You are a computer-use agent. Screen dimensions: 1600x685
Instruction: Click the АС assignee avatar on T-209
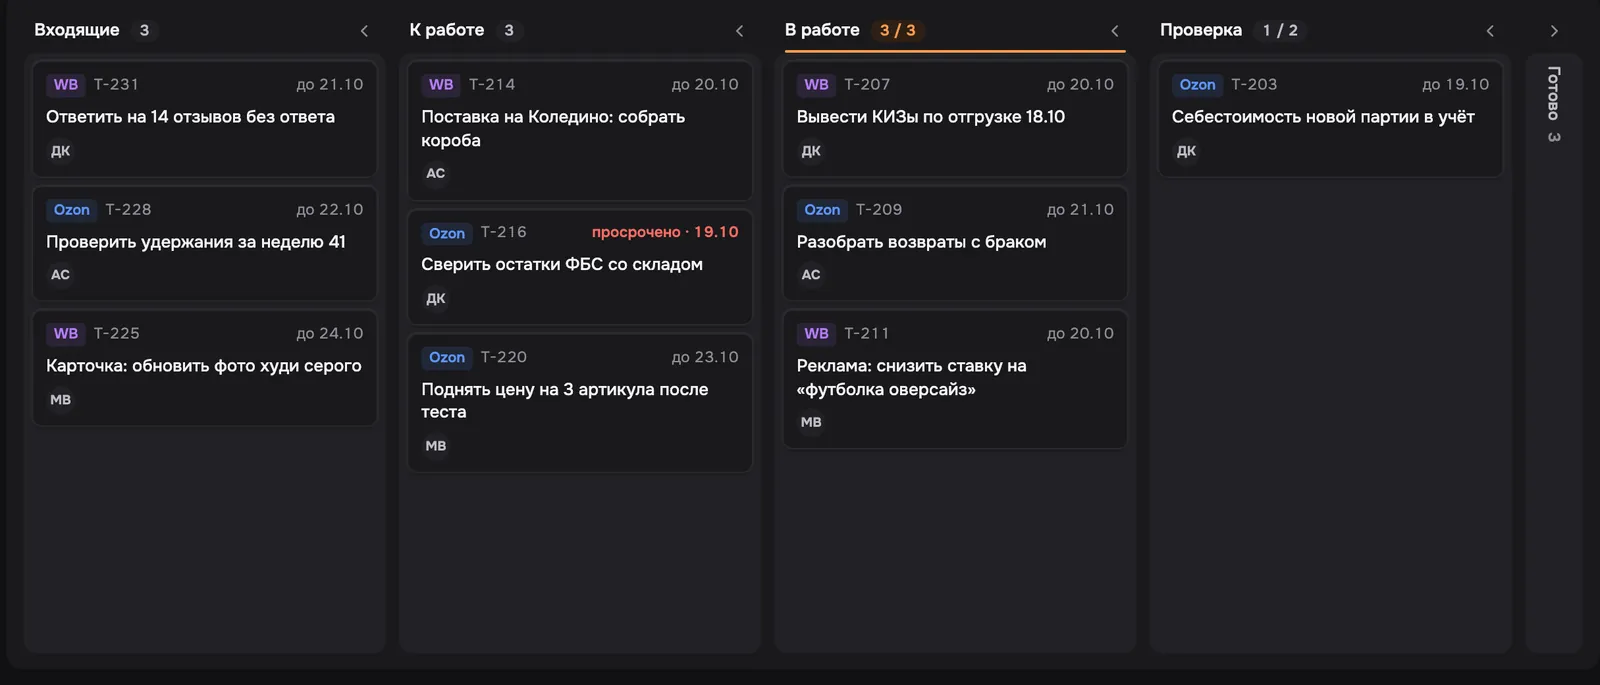tap(811, 275)
